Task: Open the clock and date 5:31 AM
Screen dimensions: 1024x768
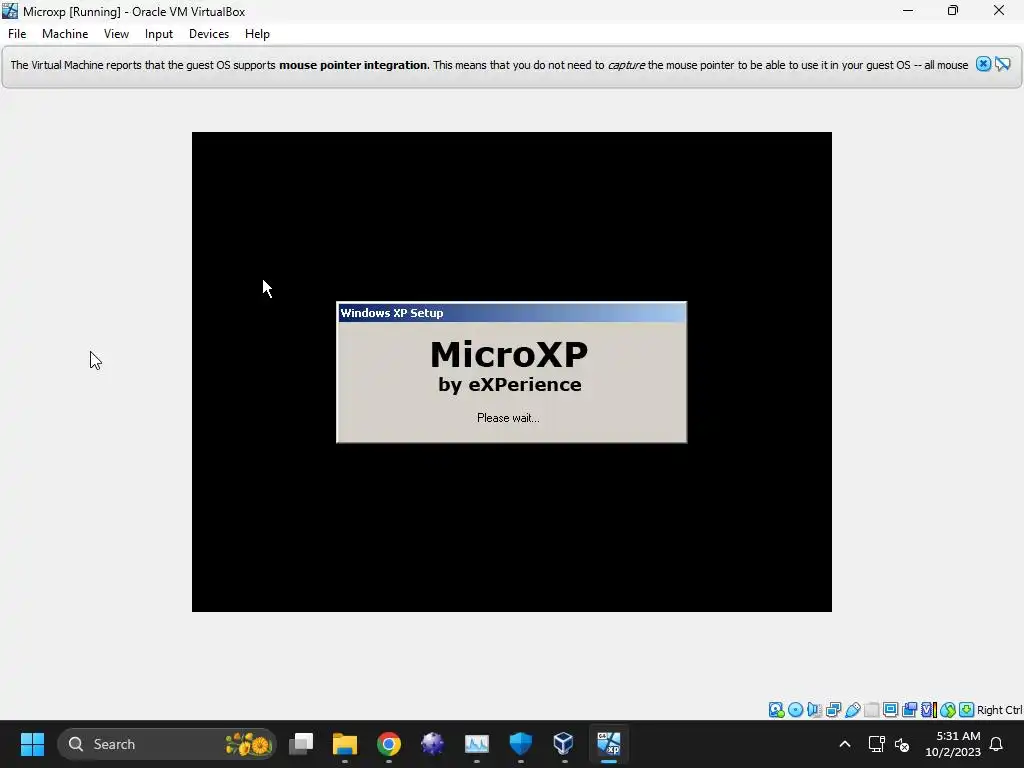Action: click(x=953, y=744)
